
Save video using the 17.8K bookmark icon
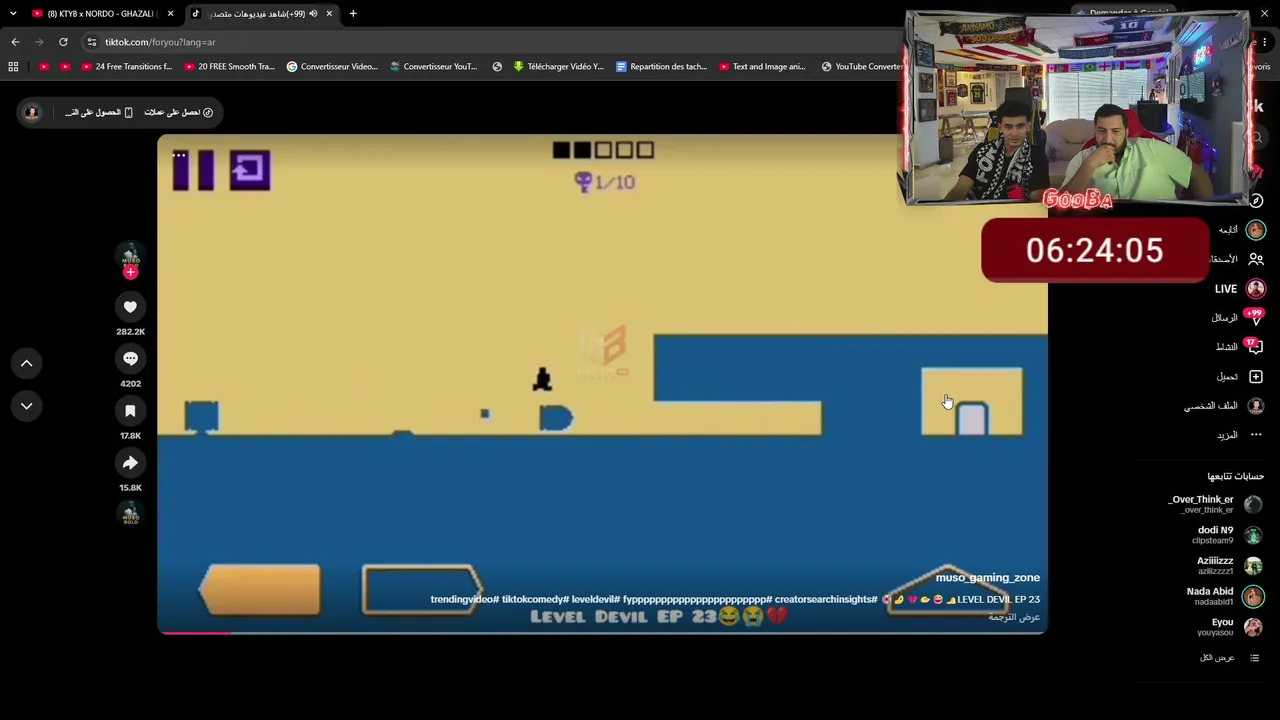pos(130,411)
